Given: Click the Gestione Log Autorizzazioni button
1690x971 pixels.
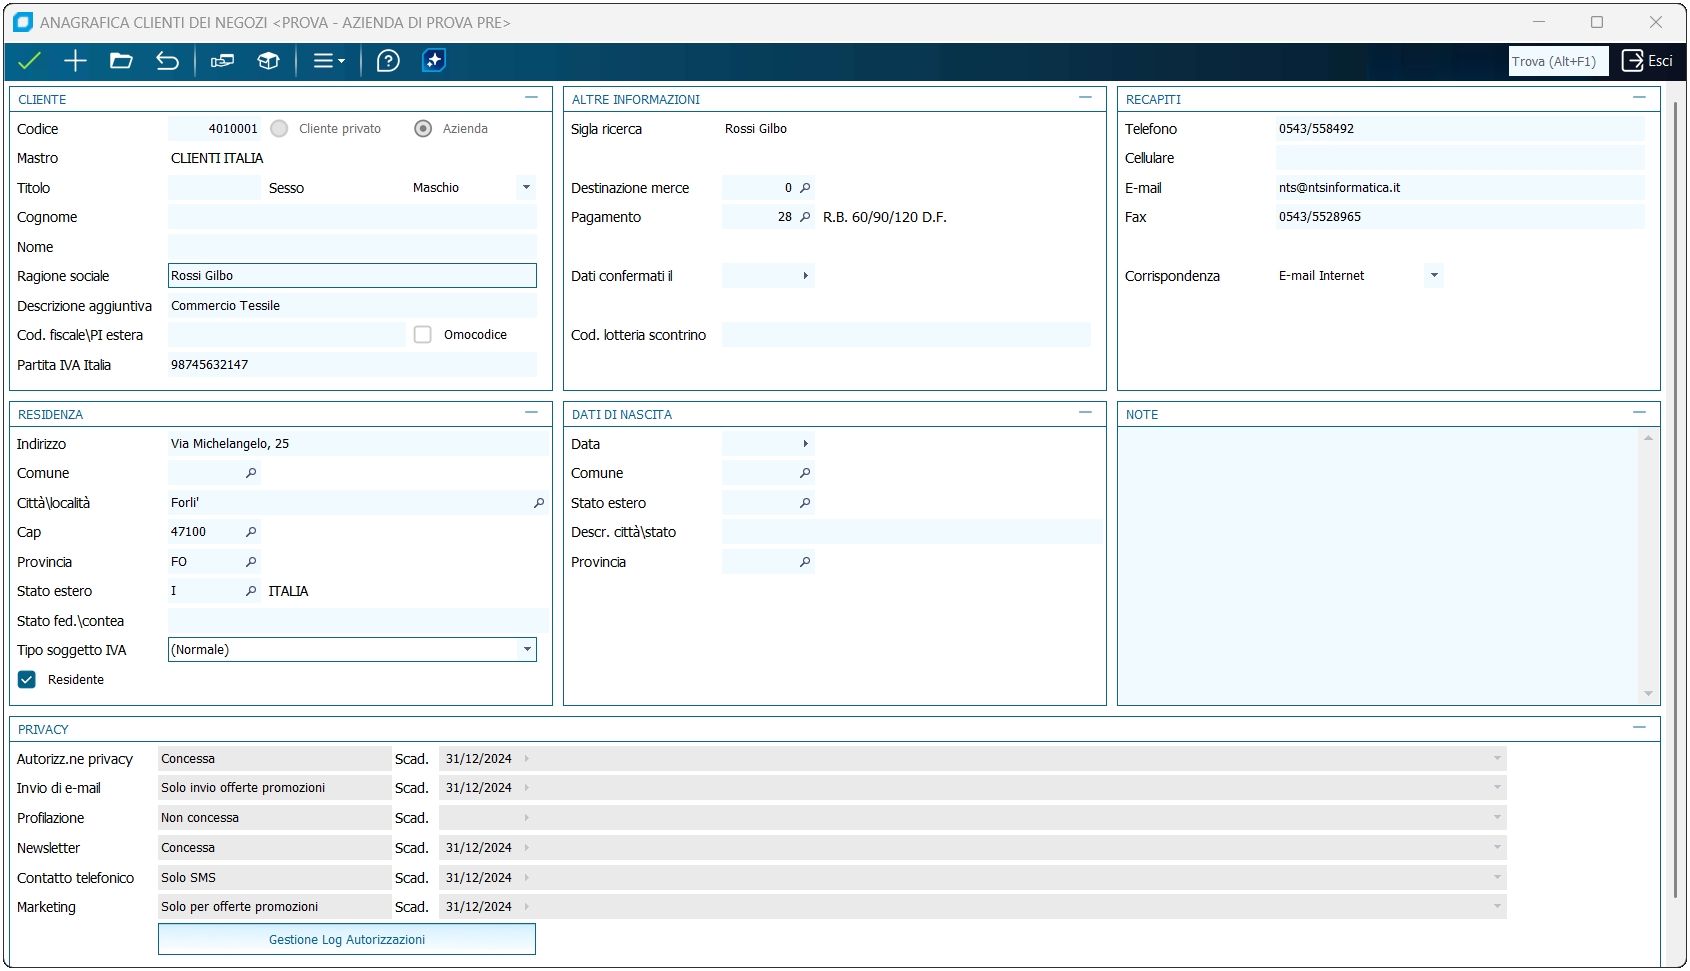Looking at the screenshot, I should click(x=347, y=940).
